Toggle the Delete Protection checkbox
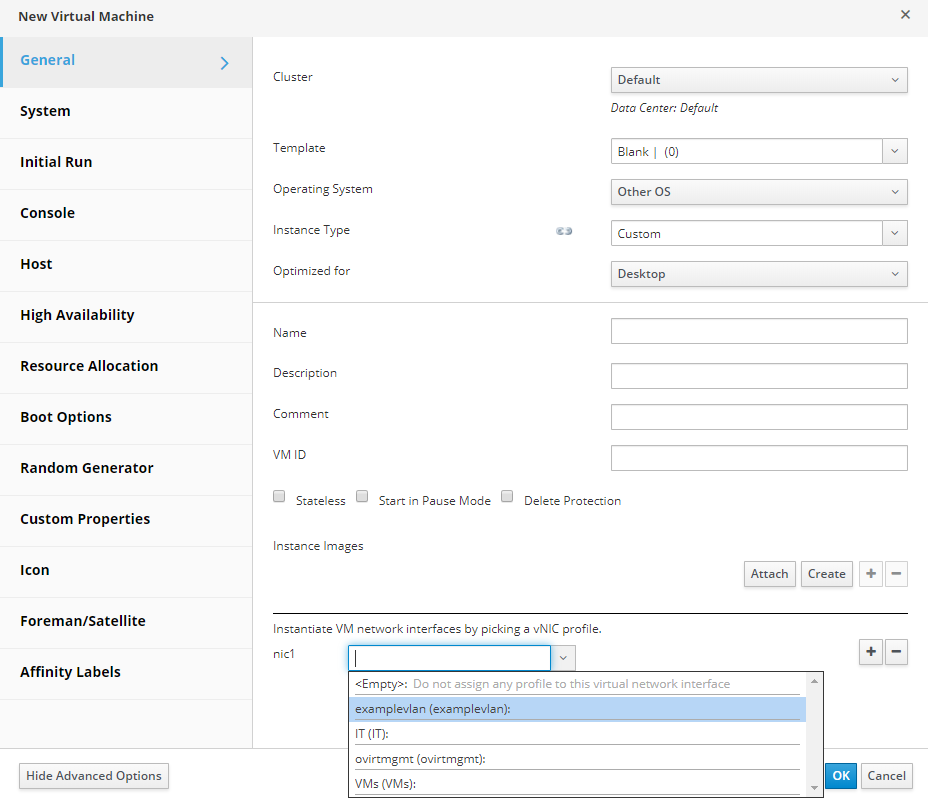The image size is (928, 803). (x=507, y=497)
